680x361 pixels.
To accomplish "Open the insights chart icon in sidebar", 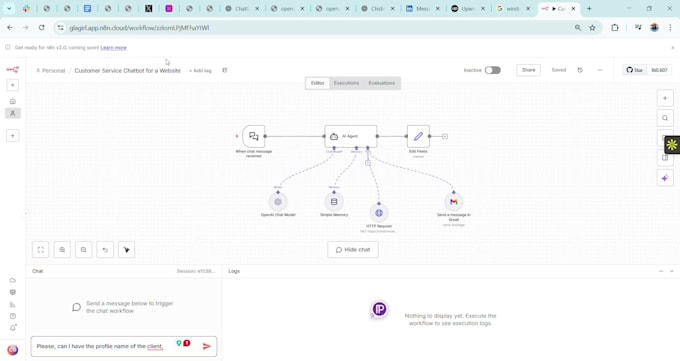I will pos(13,304).
